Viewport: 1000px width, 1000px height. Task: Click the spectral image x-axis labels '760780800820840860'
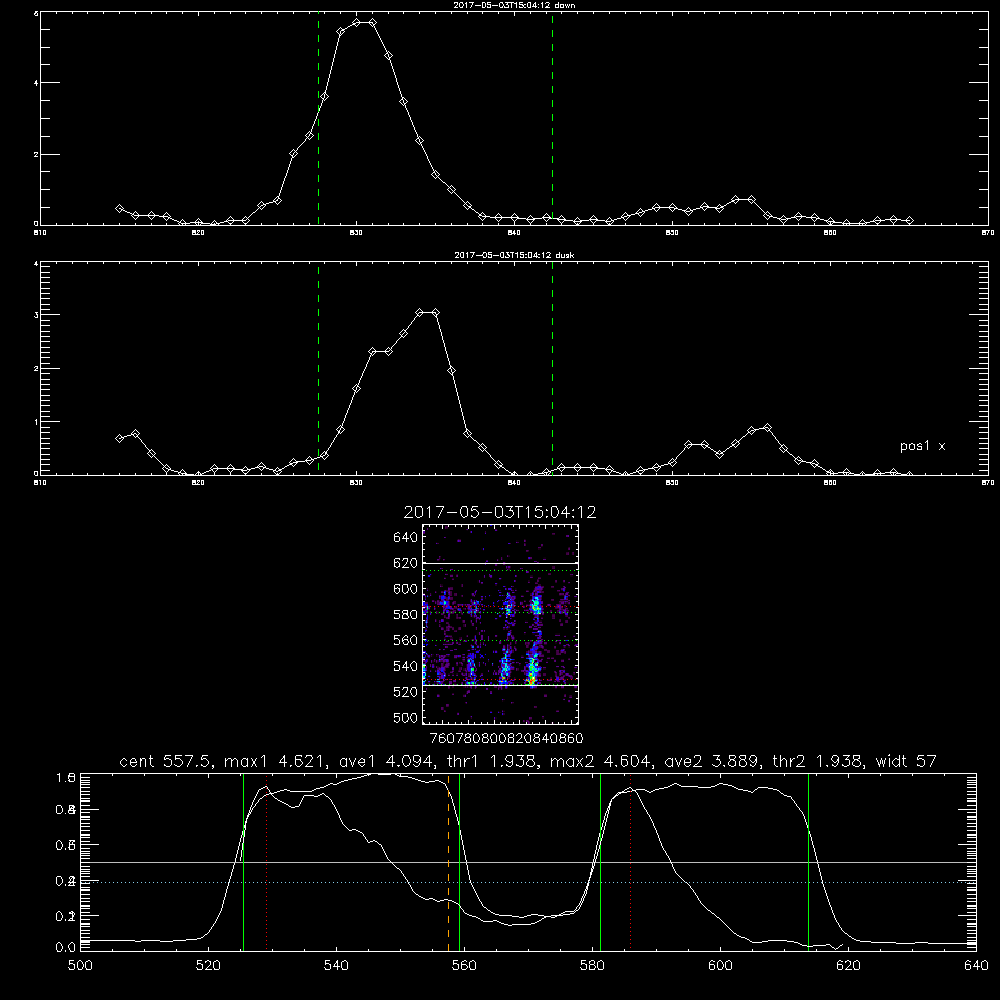click(x=506, y=739)
